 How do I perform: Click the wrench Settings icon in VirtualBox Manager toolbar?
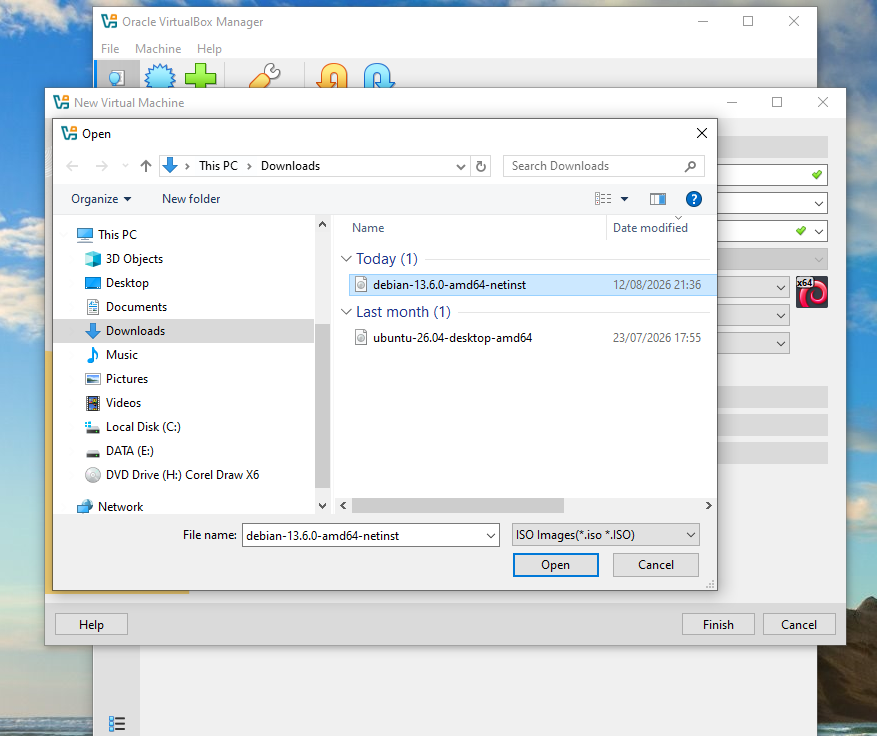click(265, 76)
